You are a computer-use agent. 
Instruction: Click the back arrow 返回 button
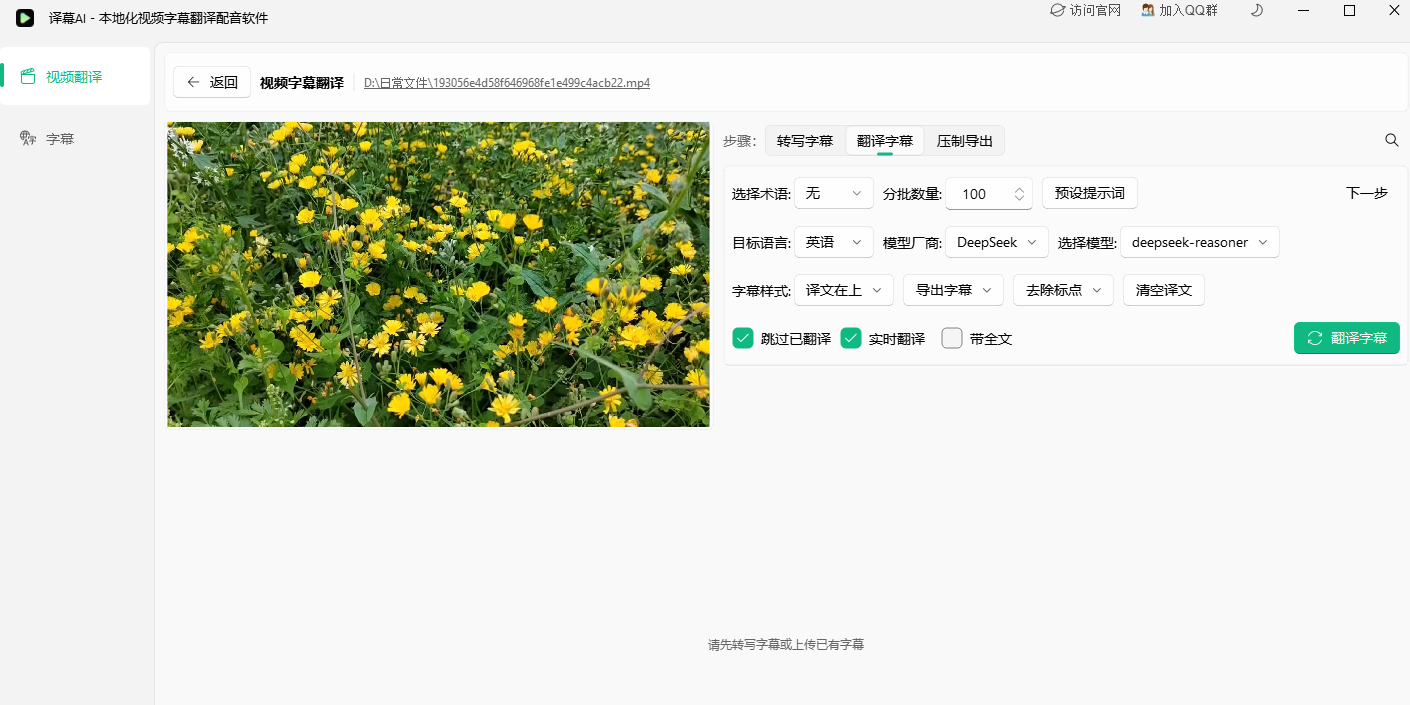(212, 82)
